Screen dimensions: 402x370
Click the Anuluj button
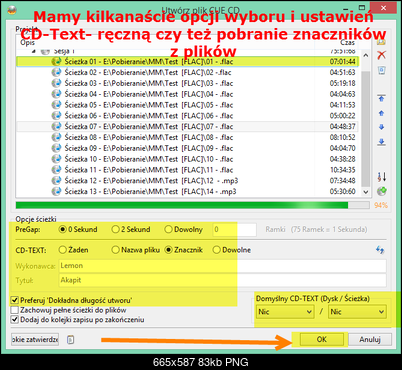(x=370, y=339)
